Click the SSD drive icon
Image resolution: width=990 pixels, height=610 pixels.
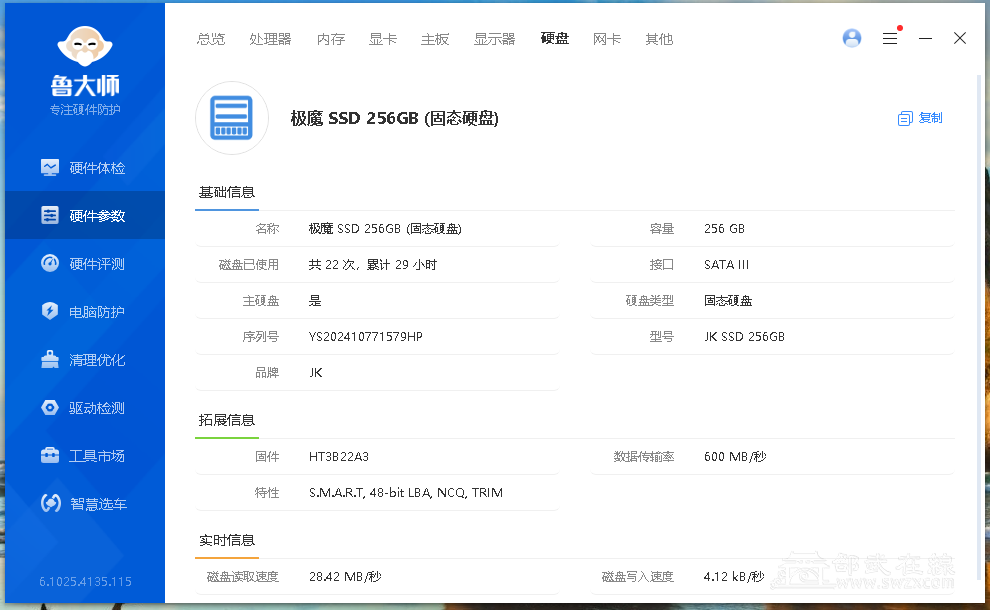tap(232, 118)
